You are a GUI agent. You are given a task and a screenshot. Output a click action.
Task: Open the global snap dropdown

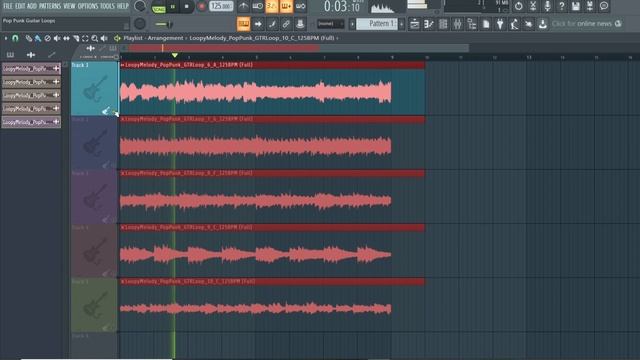330,24
